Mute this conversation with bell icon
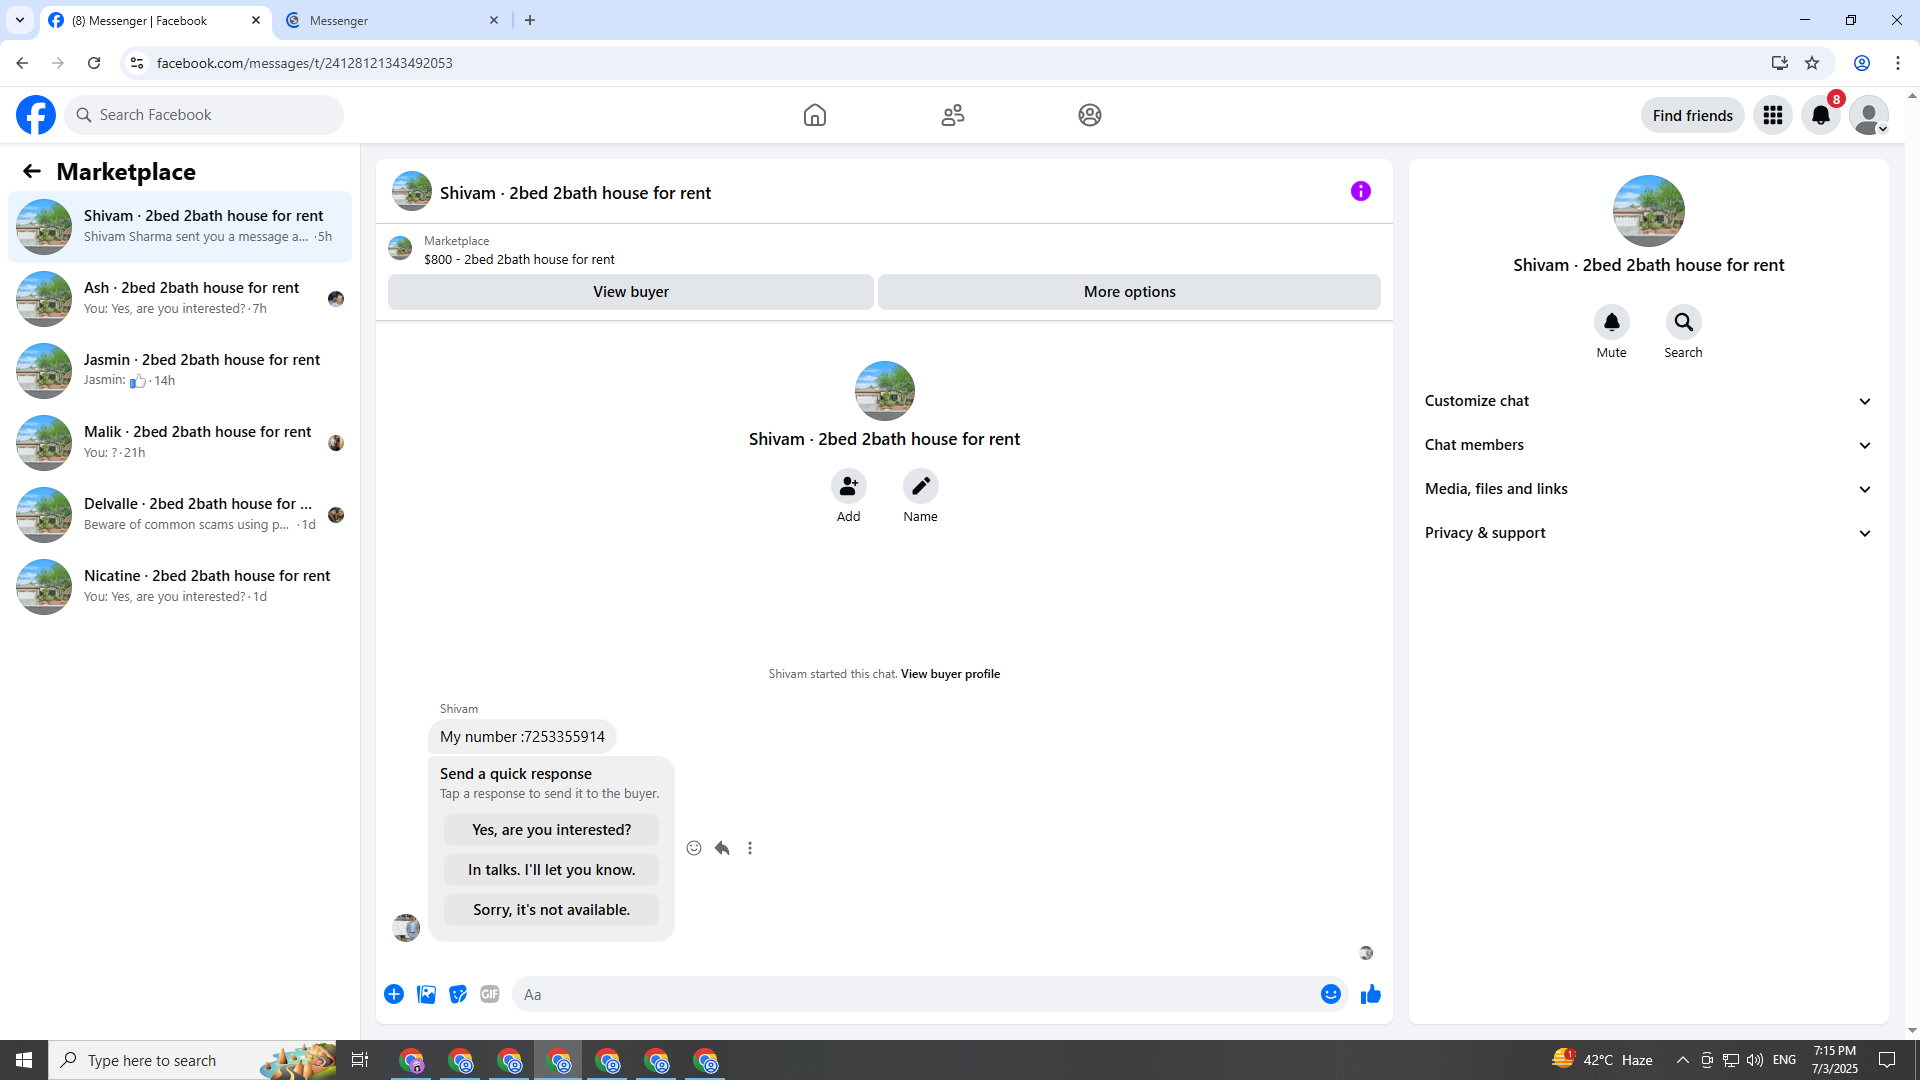 coord(1611,322)
